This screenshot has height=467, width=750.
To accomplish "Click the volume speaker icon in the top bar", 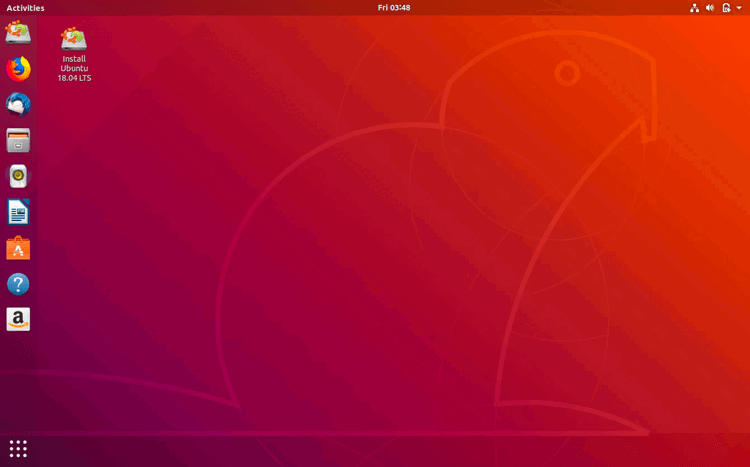I will point(710,8).
